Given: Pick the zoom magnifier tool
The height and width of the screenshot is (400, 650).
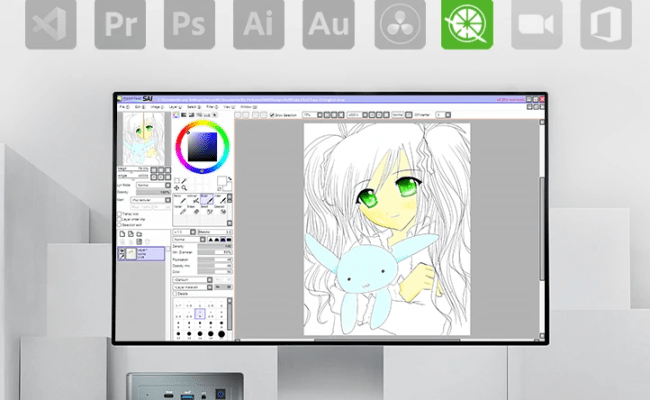Looking at the screenshot, I should [184, 188].
